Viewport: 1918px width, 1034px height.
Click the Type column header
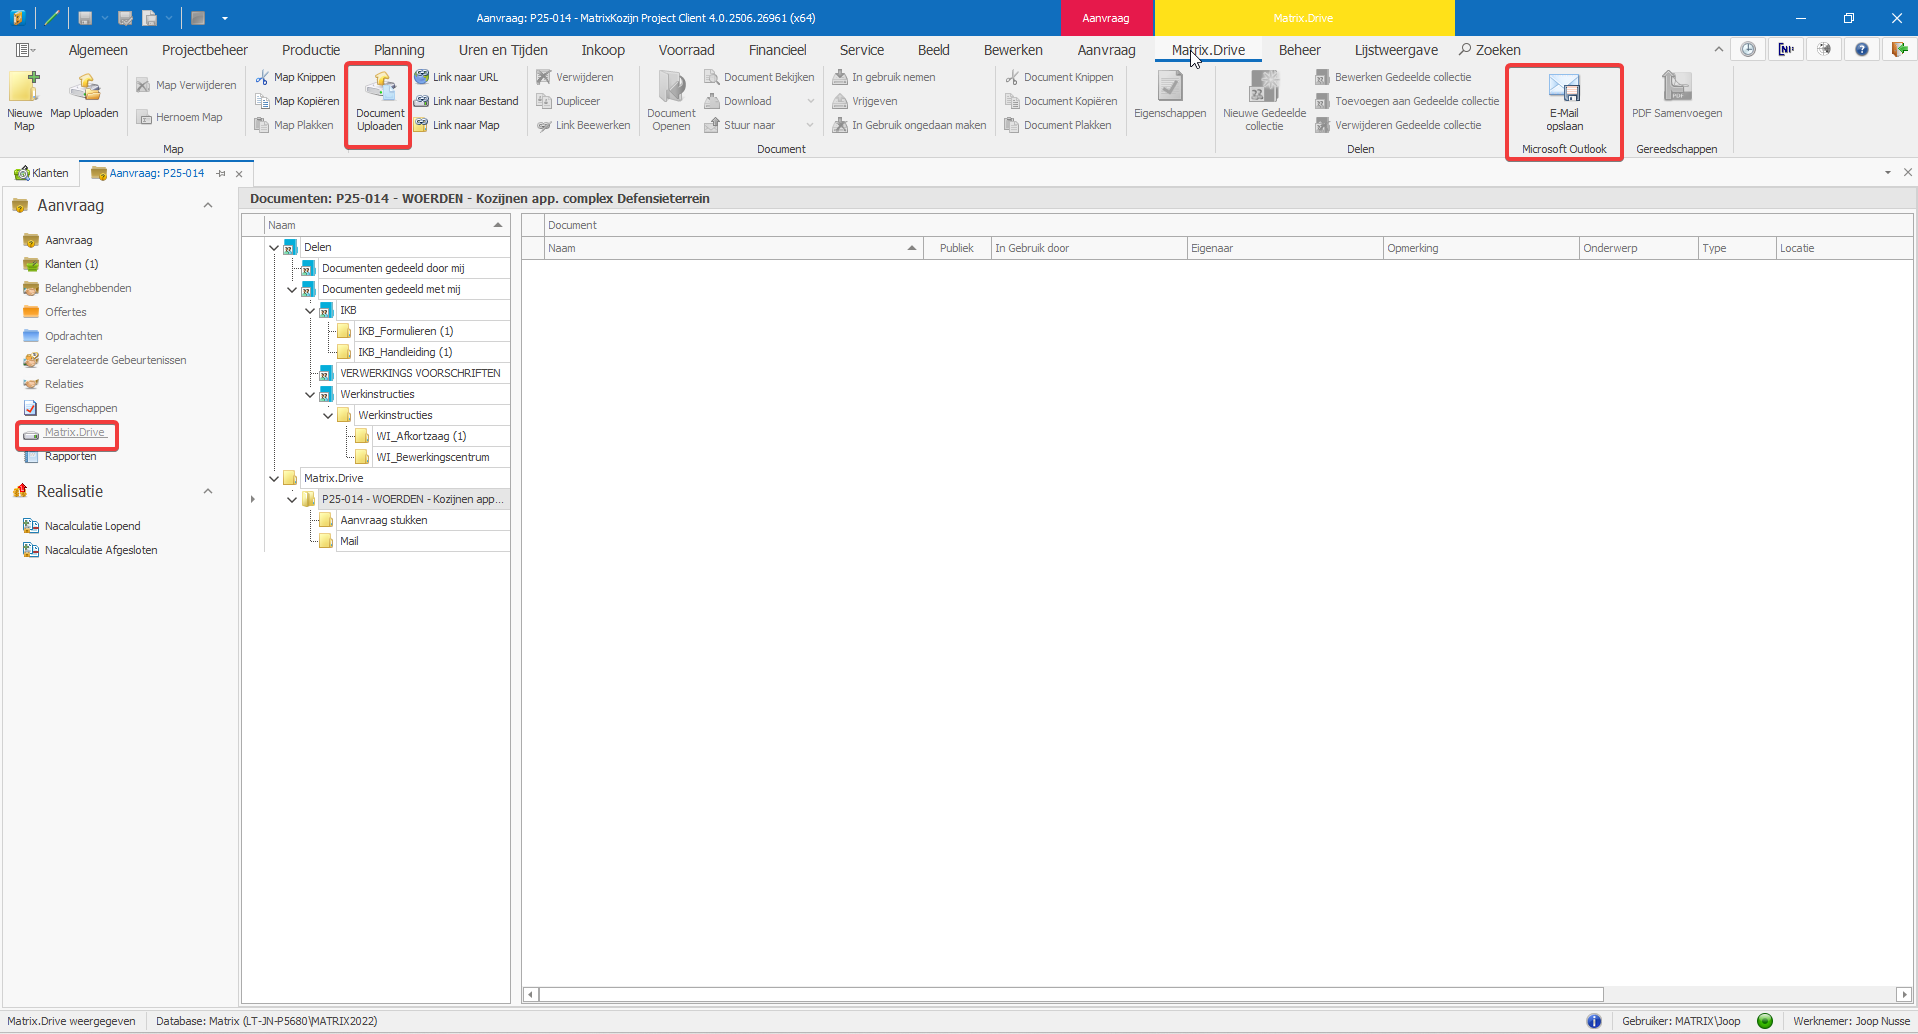[1736, 248]
